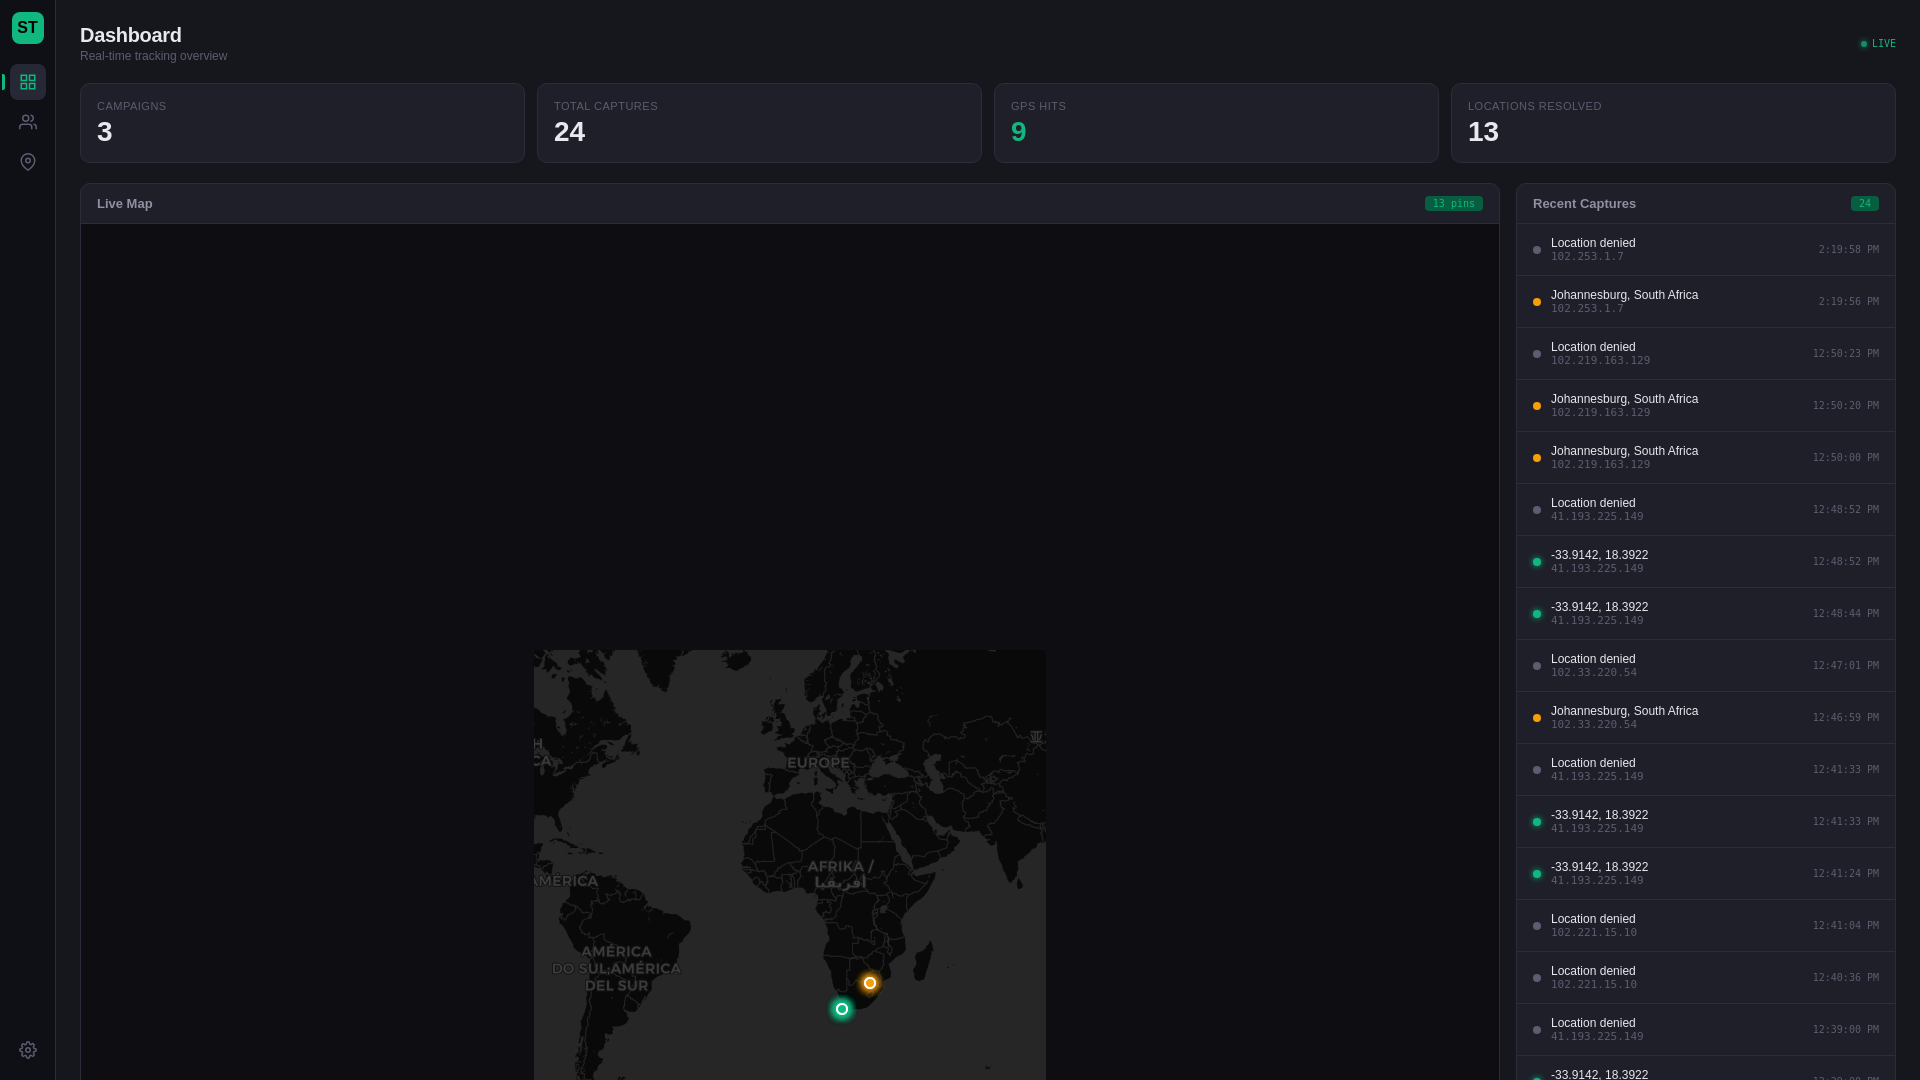Click the Recent Captures panel title

(1584, 204)
